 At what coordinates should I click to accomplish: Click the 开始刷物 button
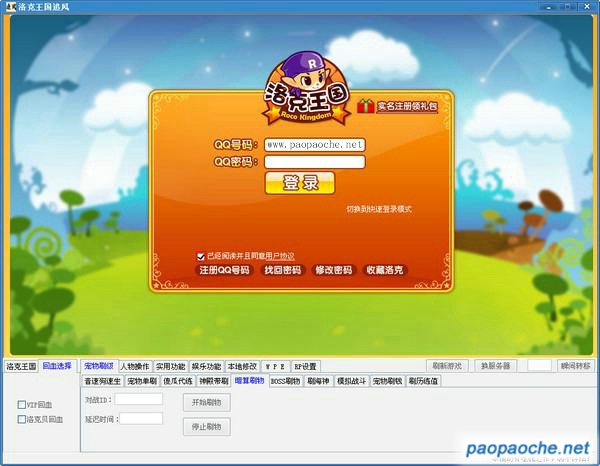point(207,402)
